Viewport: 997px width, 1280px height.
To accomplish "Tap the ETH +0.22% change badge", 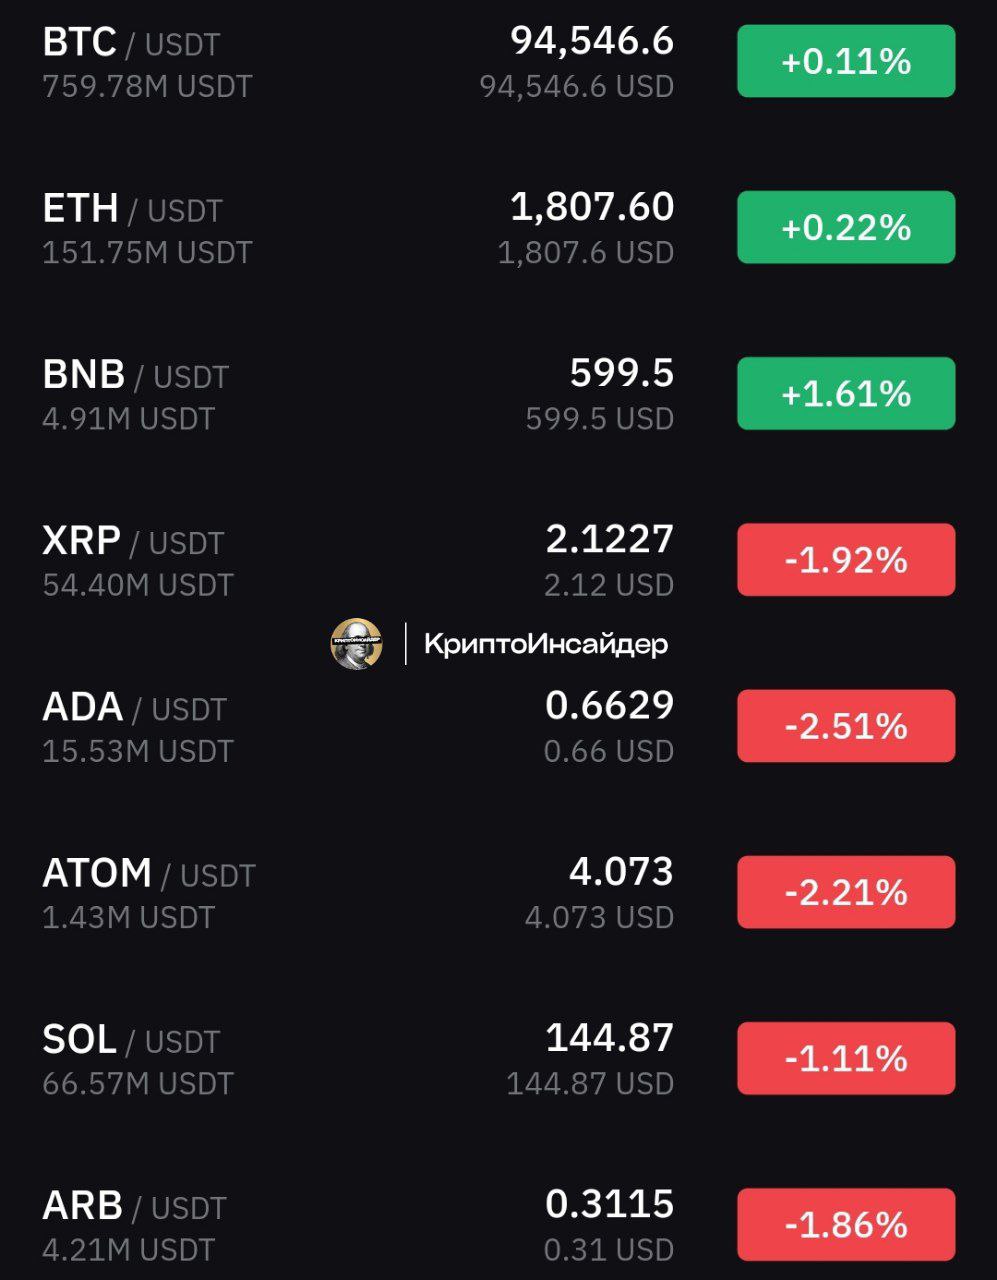I will (846, 227).
